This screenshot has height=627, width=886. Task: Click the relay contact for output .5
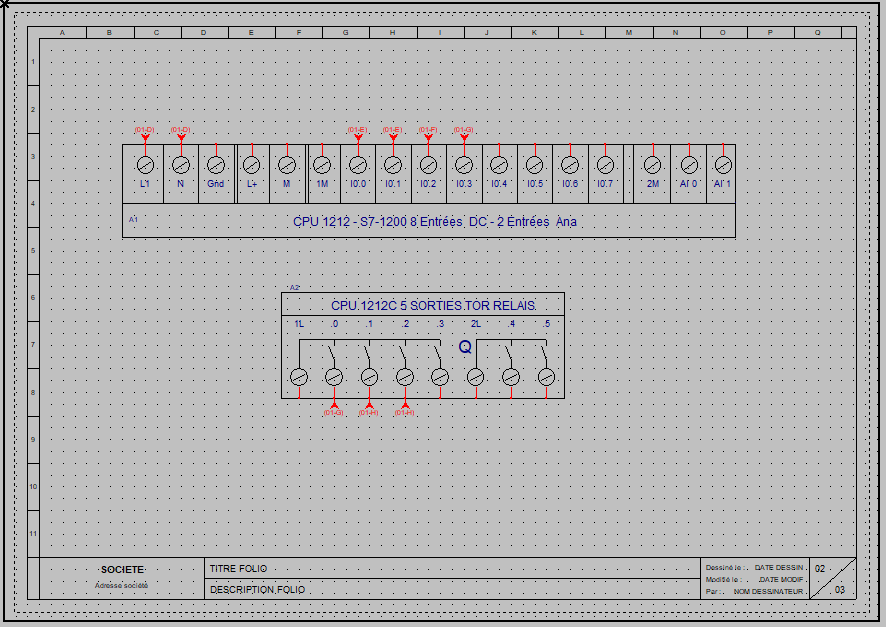(x=544, y=354)
